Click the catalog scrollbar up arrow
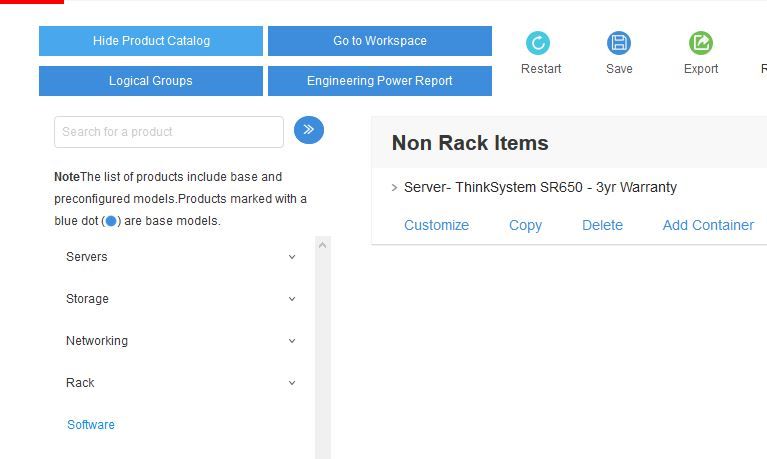767x459 pixels. tap(322, 245)
